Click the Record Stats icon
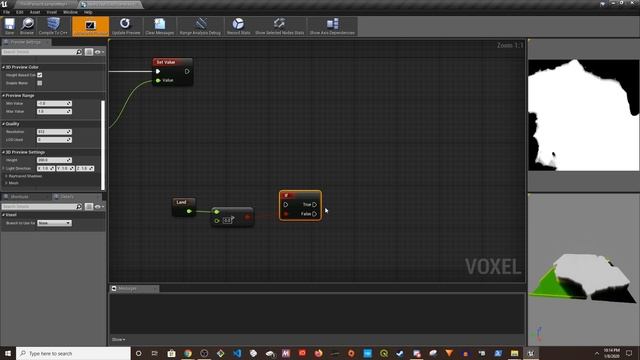The image size is (640, 360). pyautogui.click(x=238, y=26)
